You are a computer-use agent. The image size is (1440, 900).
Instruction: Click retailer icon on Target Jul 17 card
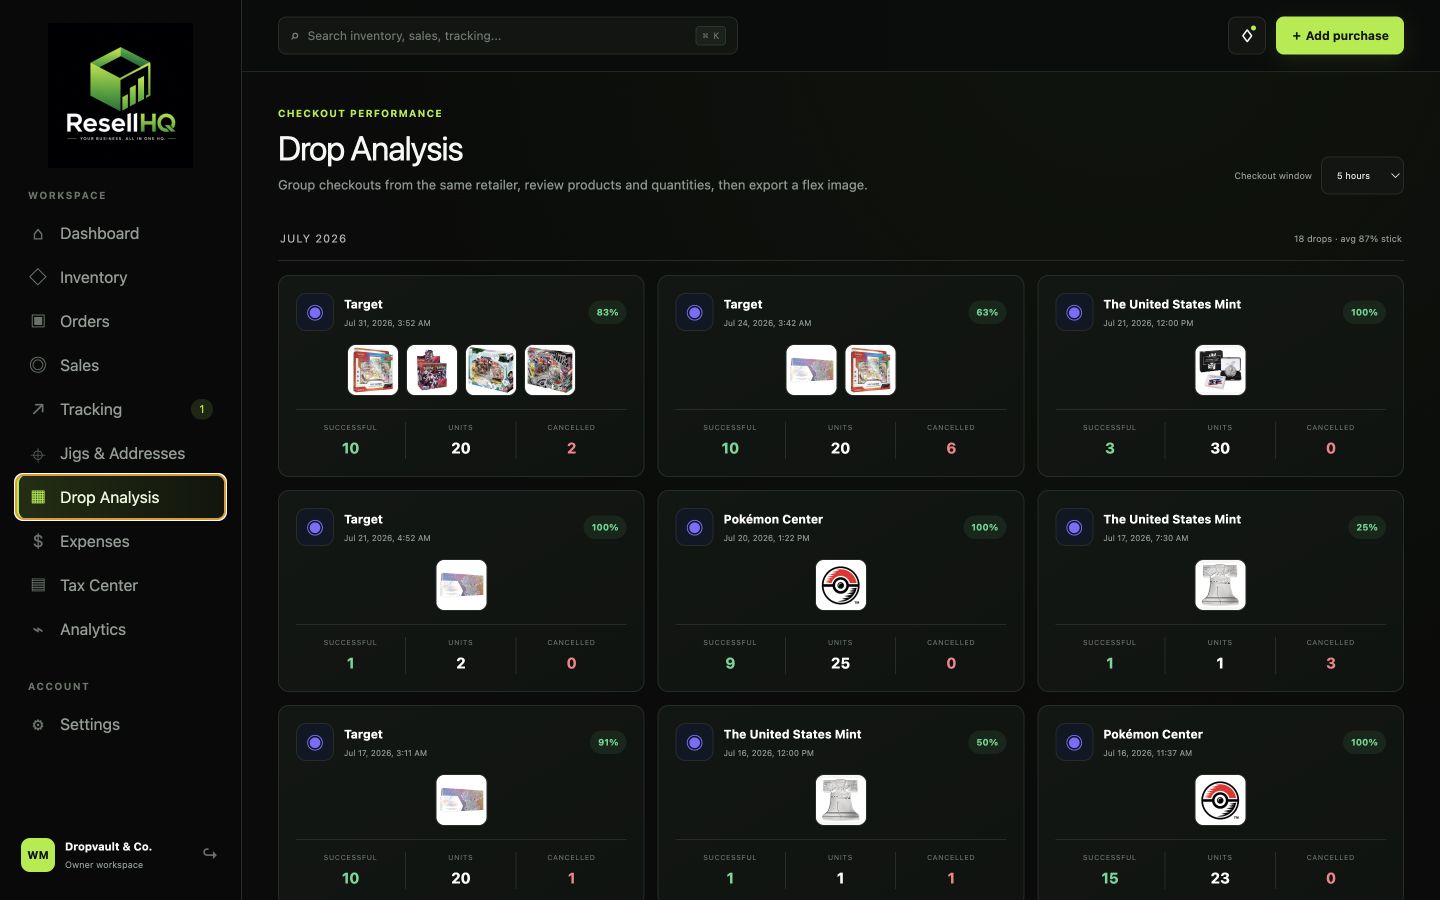pos(315,742)
